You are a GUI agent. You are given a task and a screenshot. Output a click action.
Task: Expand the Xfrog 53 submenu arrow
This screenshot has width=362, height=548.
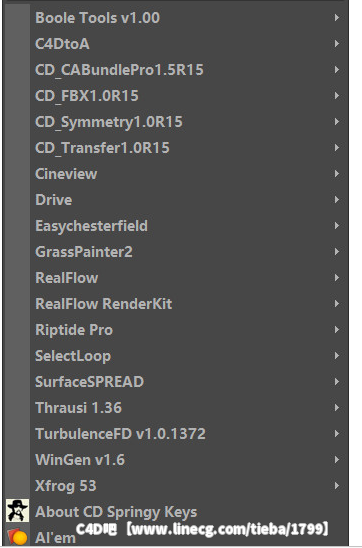tap(336, 485)
